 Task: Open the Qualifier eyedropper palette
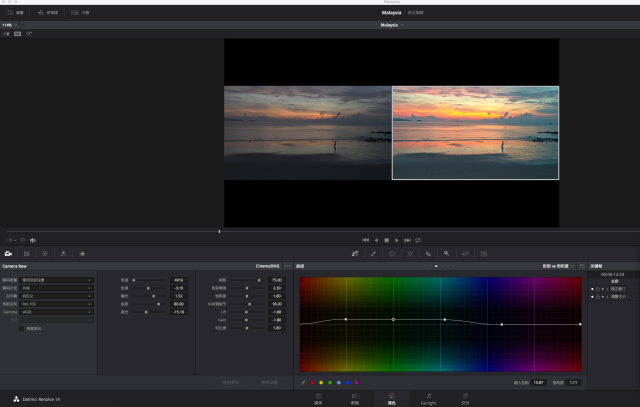pos(373,254)
